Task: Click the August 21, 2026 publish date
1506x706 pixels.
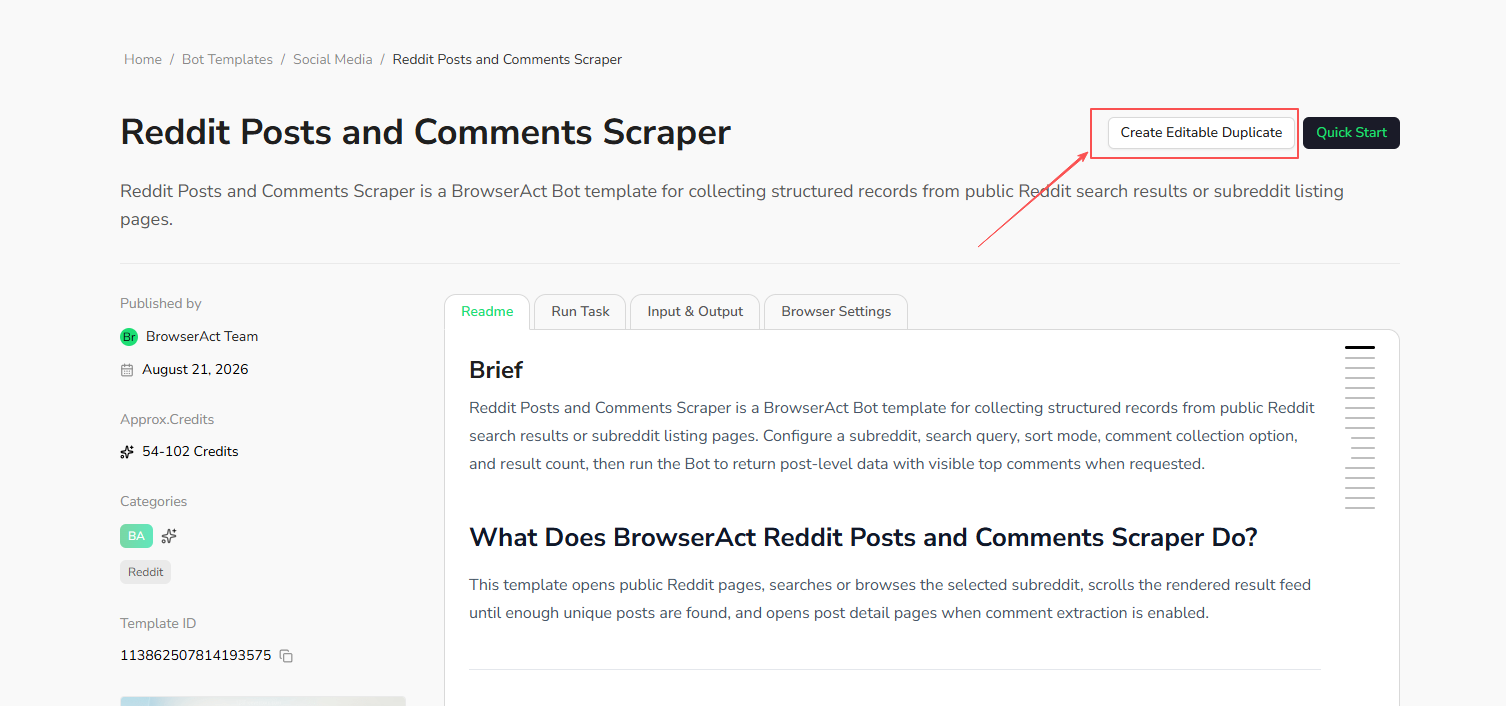Action: point(195,370)
